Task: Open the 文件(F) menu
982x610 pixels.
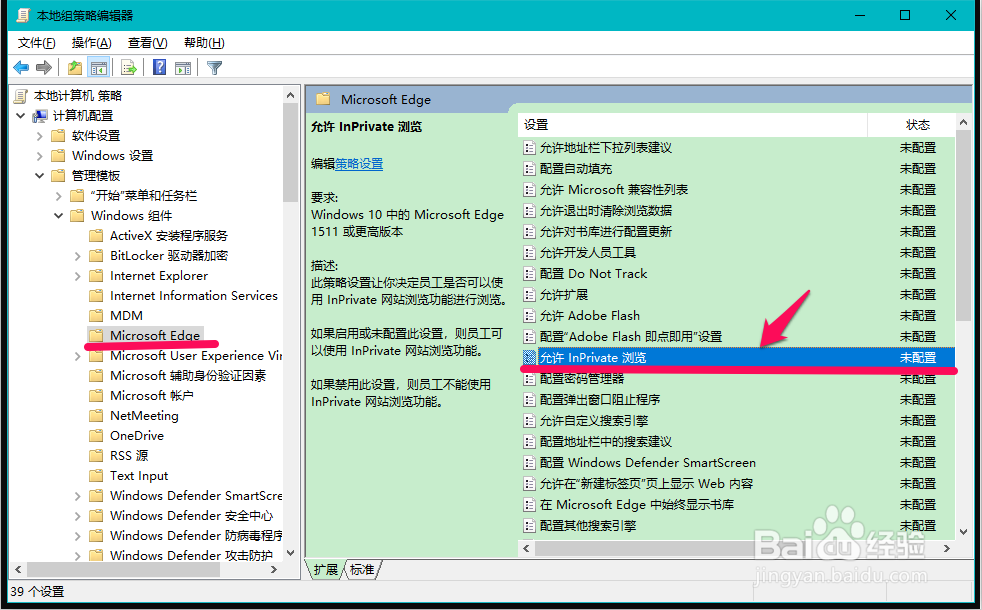Action: [36, 43]
